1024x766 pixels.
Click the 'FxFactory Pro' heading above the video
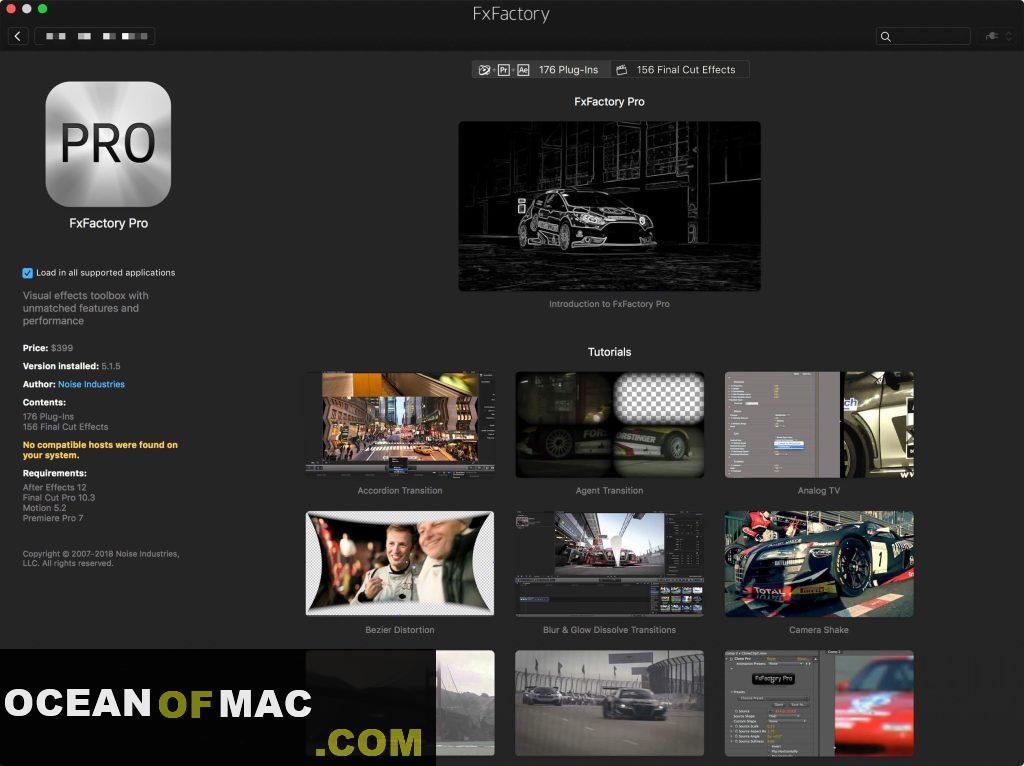pyautogui.click(x=609, y=102)
